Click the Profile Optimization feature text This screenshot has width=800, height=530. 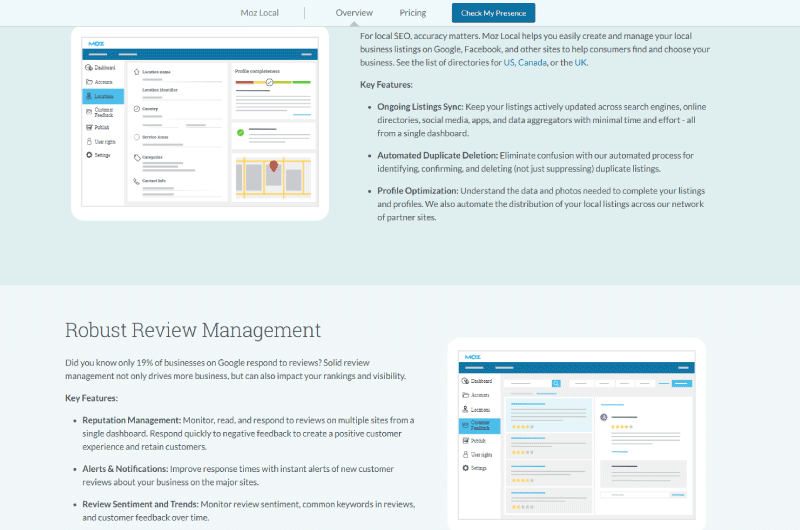click(x=541, y=204)
